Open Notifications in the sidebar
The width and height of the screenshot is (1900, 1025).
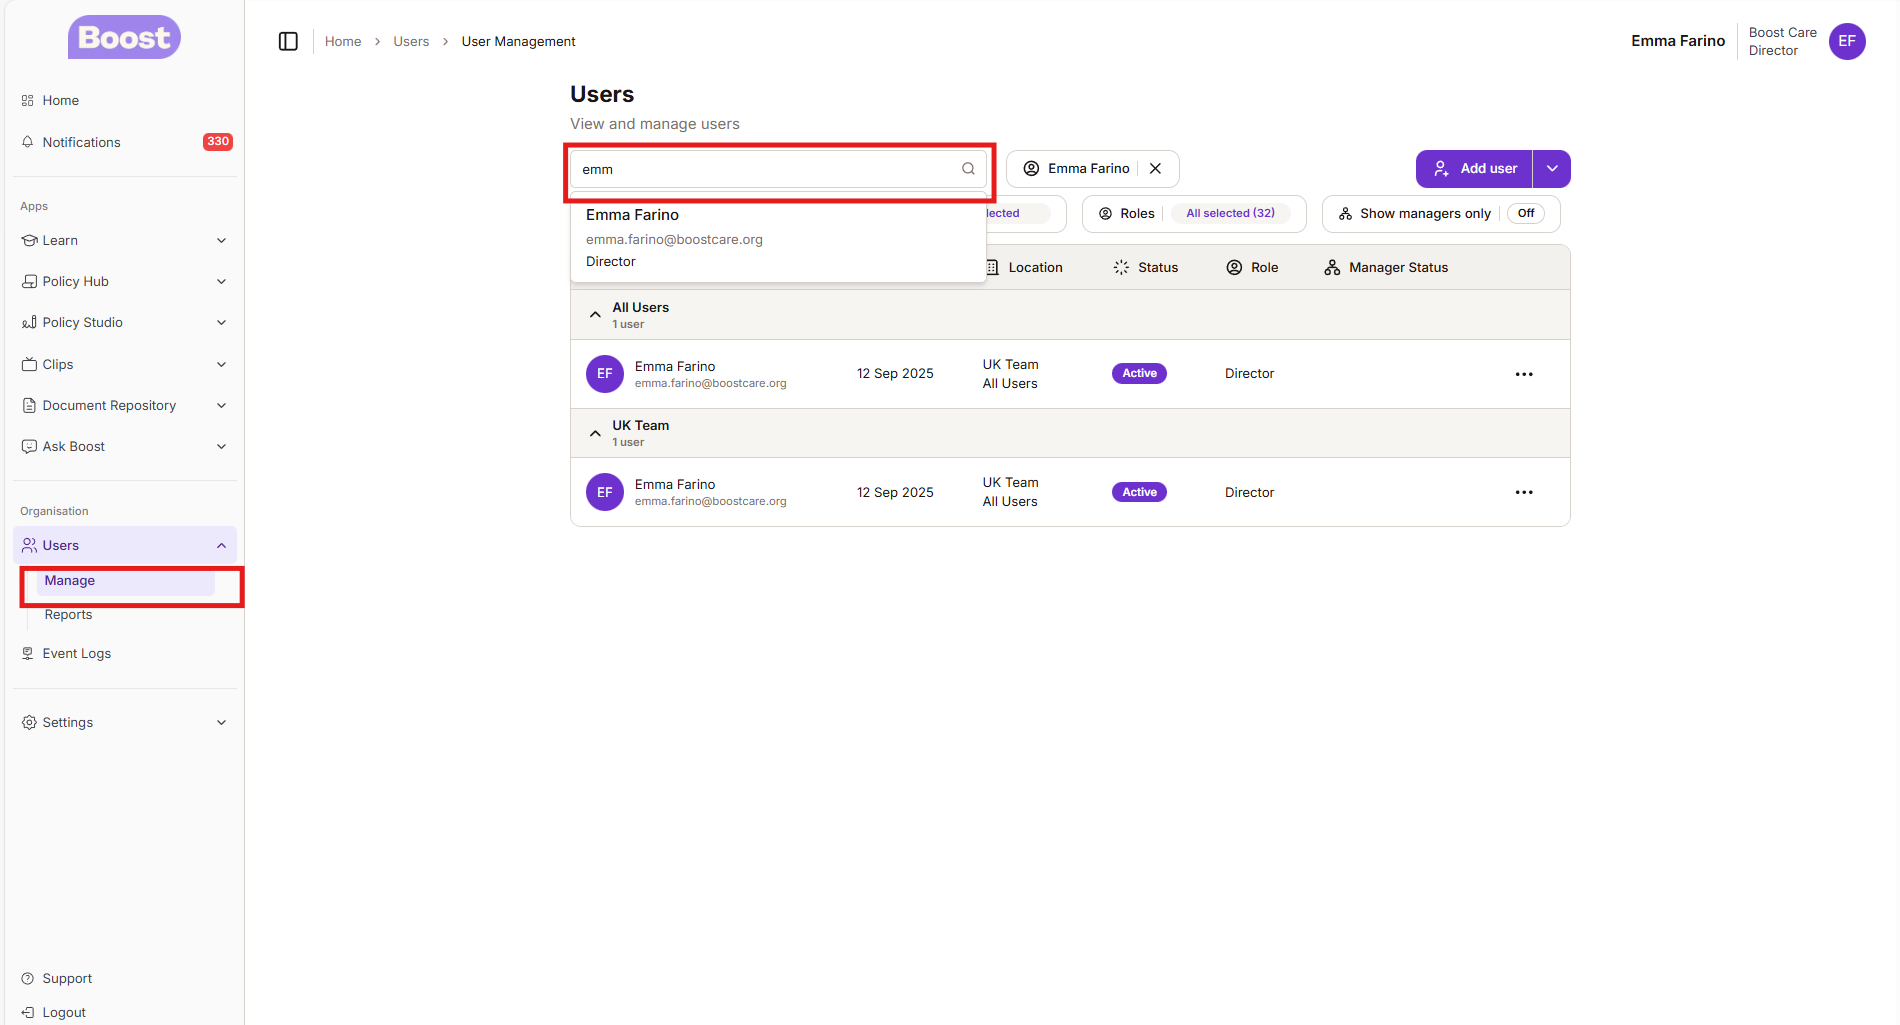coord(125,142)
